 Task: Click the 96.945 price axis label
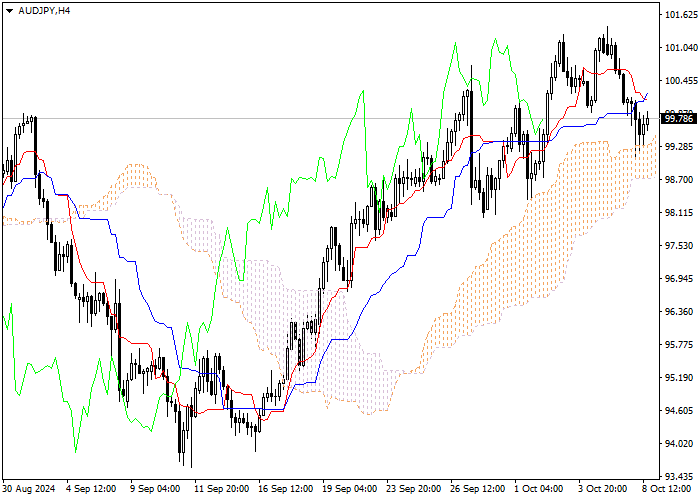pos(681,279)
